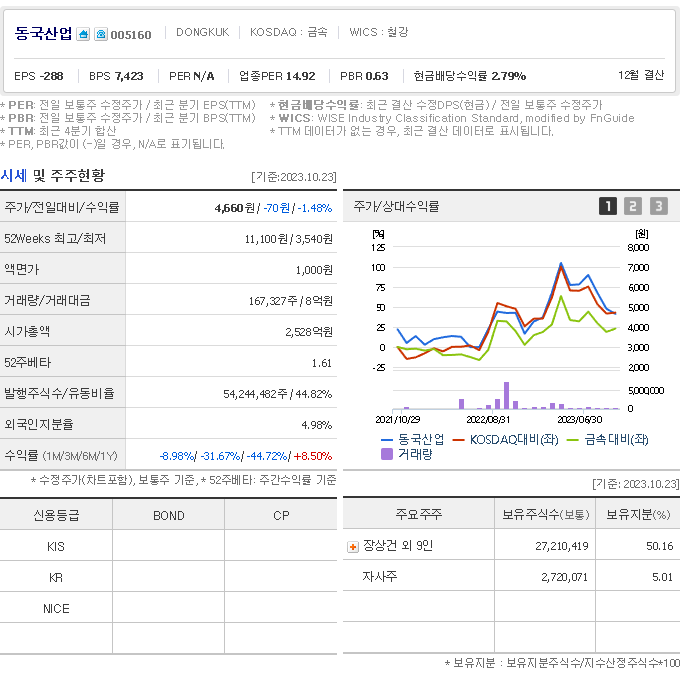Select the 시세 heading link
Image resolution: width=686 pixels, height=673 pixels.
pyautogui.click(x=14, y=176)
